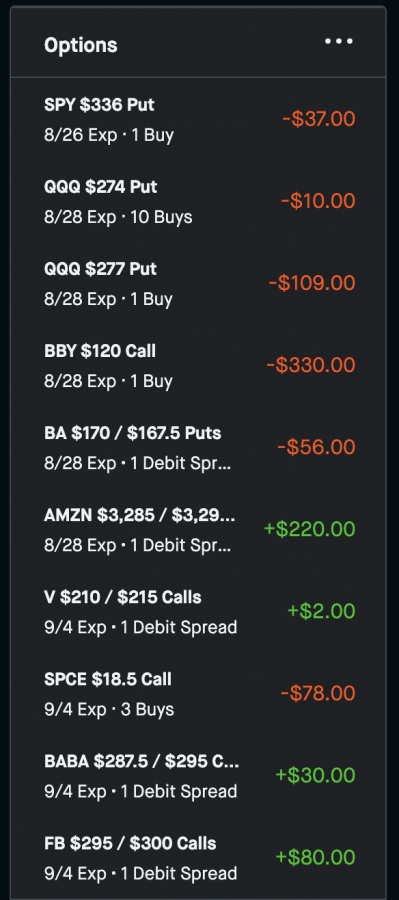The width and height of the screenshot is (399, 900).
Task: Select the SPCE $18.5 Call position
Action: pos(198,694)
